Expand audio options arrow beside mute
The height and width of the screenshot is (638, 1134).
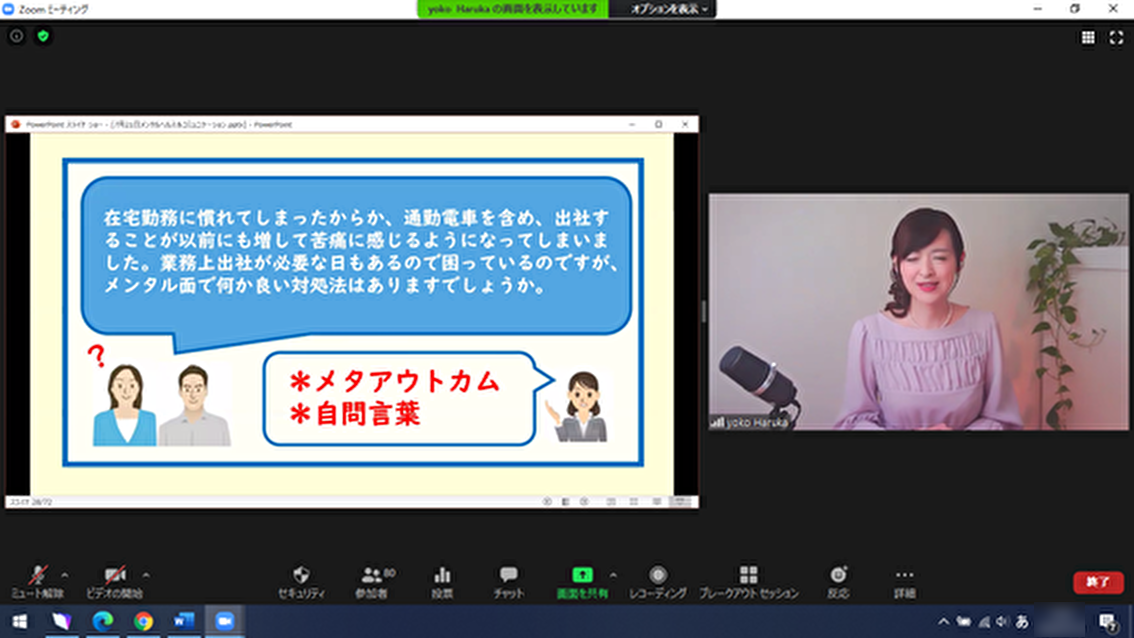click(65, 575)
